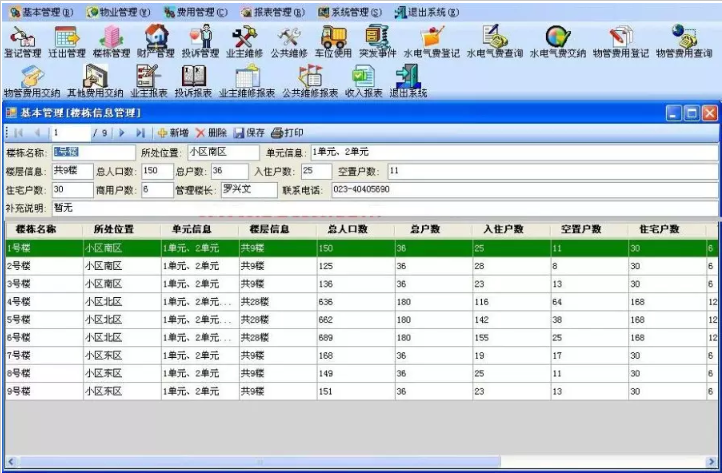Open 楼栋管理 building icon in toolbar

click(111, 41)
